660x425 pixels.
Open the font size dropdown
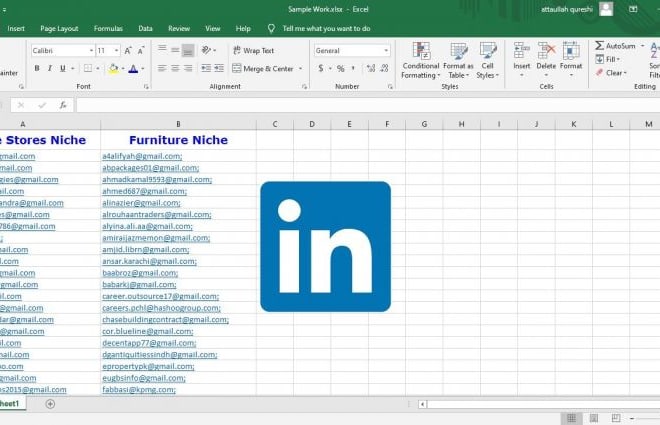click(x=117, y=50)
